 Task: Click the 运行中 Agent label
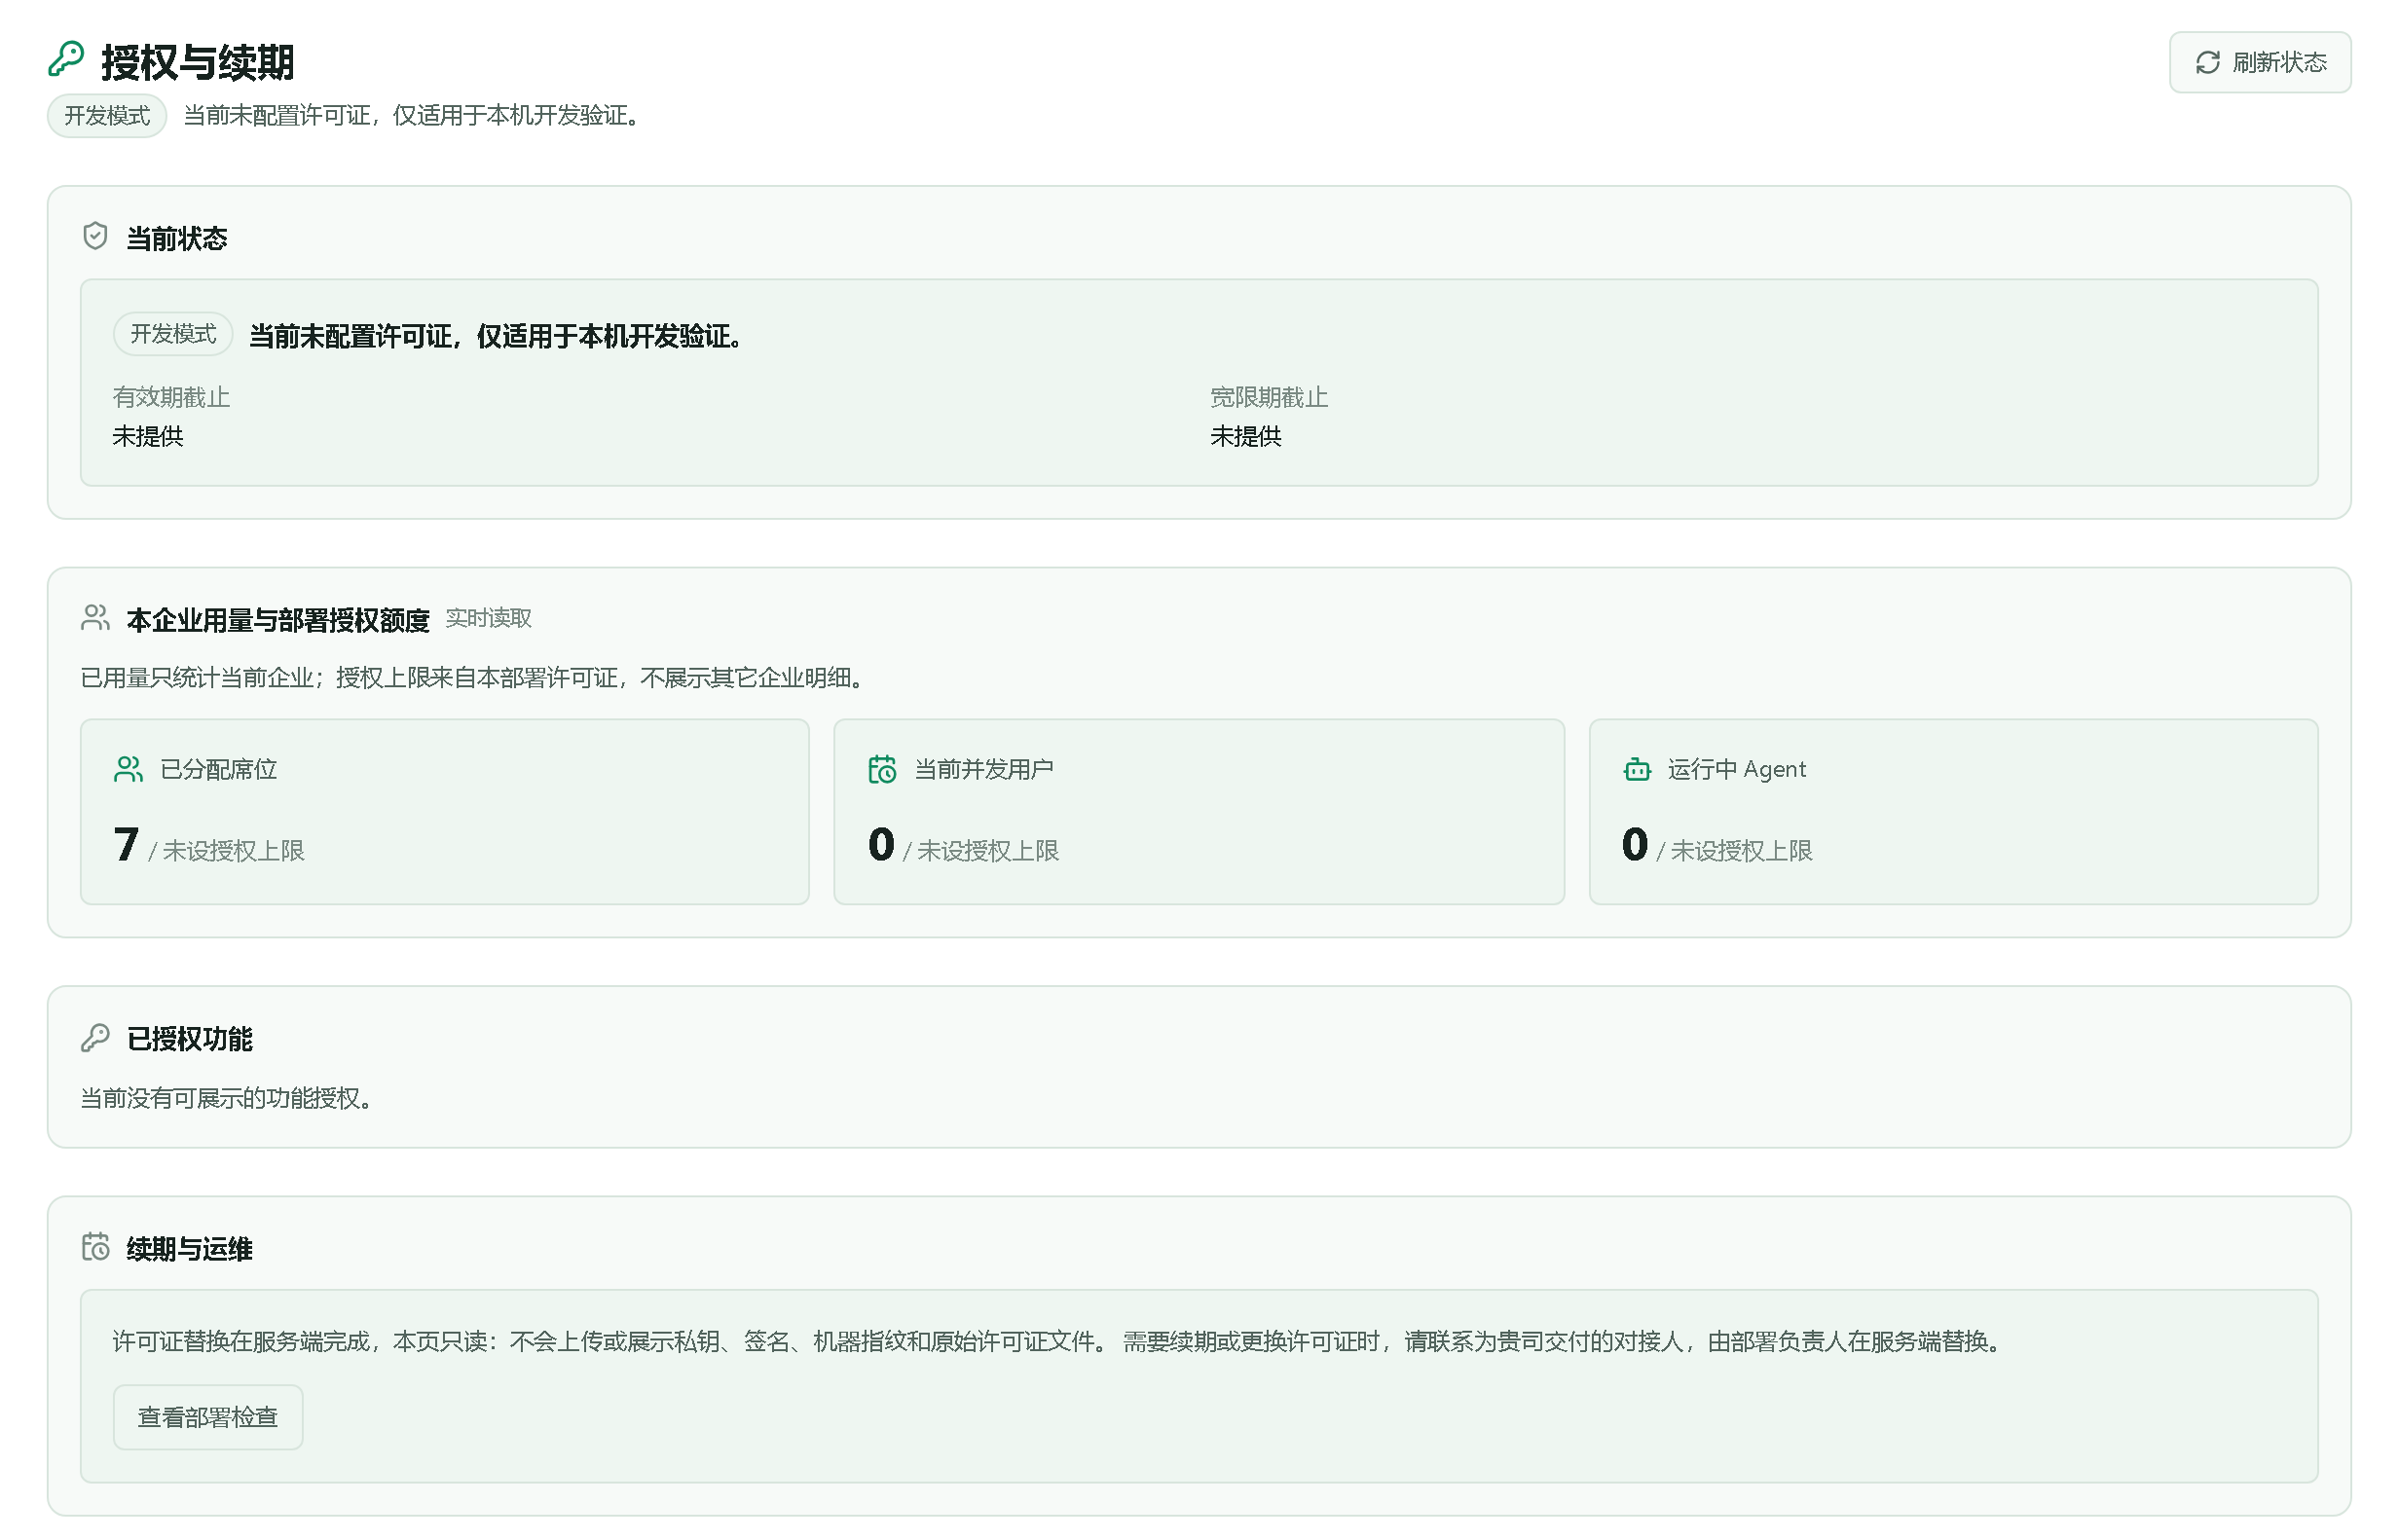pos(1737,770)
